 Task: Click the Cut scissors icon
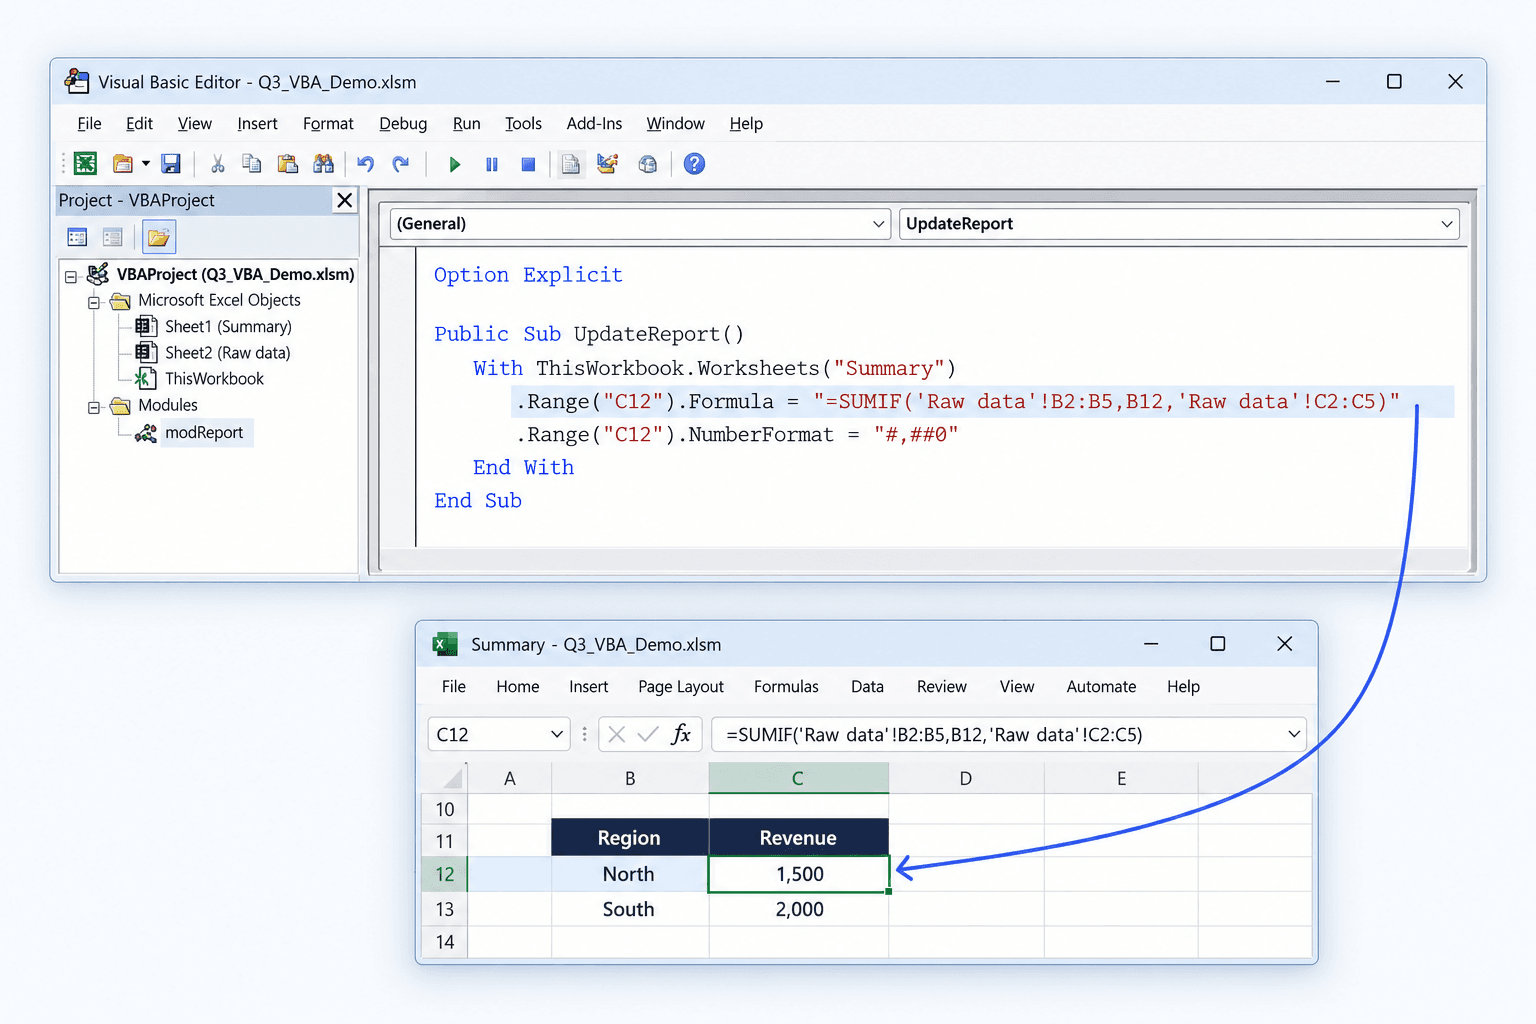tap(217, 164)
